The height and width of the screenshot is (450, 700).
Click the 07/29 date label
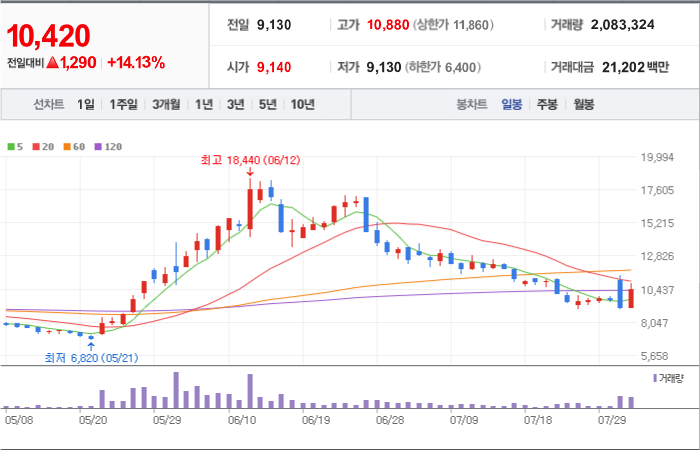[611, 420]
